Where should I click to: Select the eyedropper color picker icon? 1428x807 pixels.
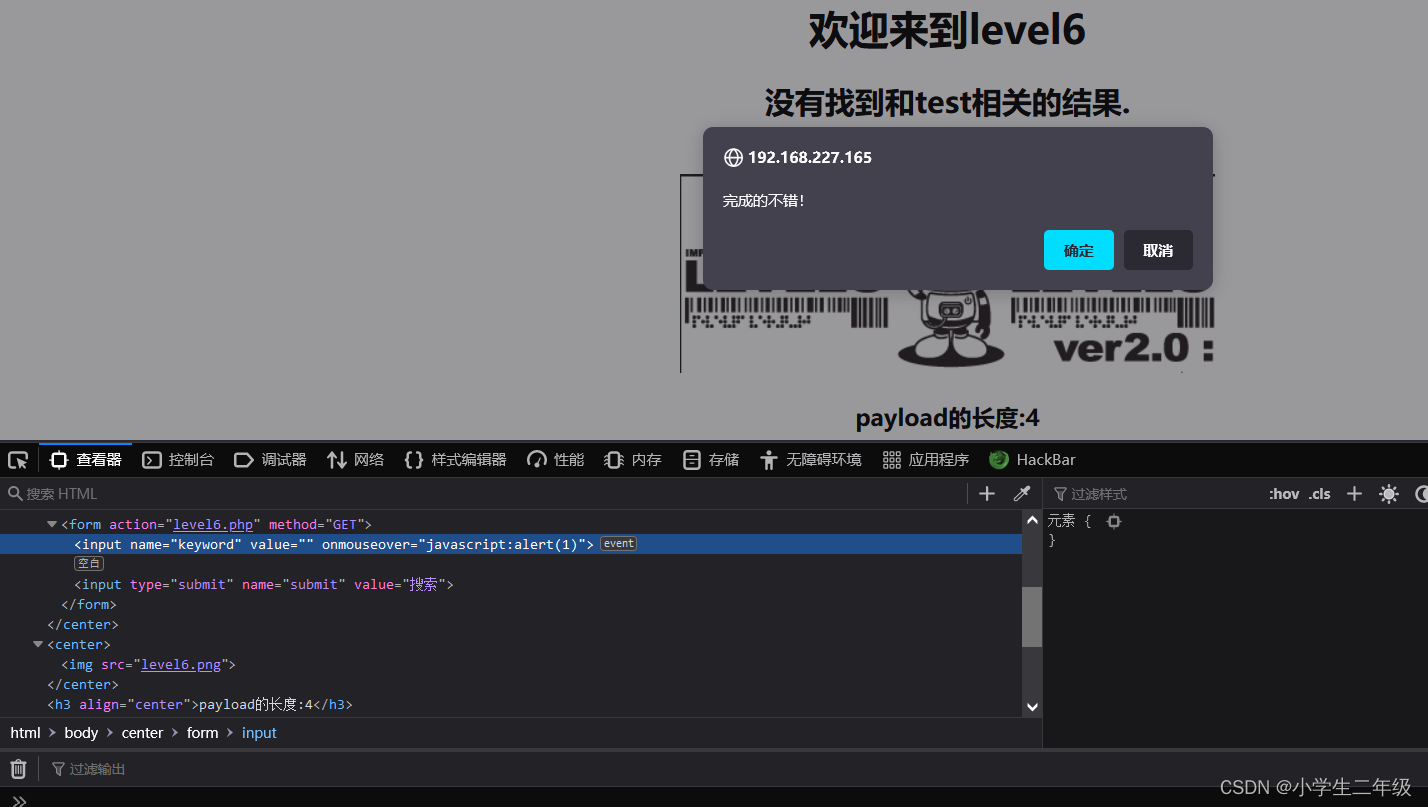1021,494
